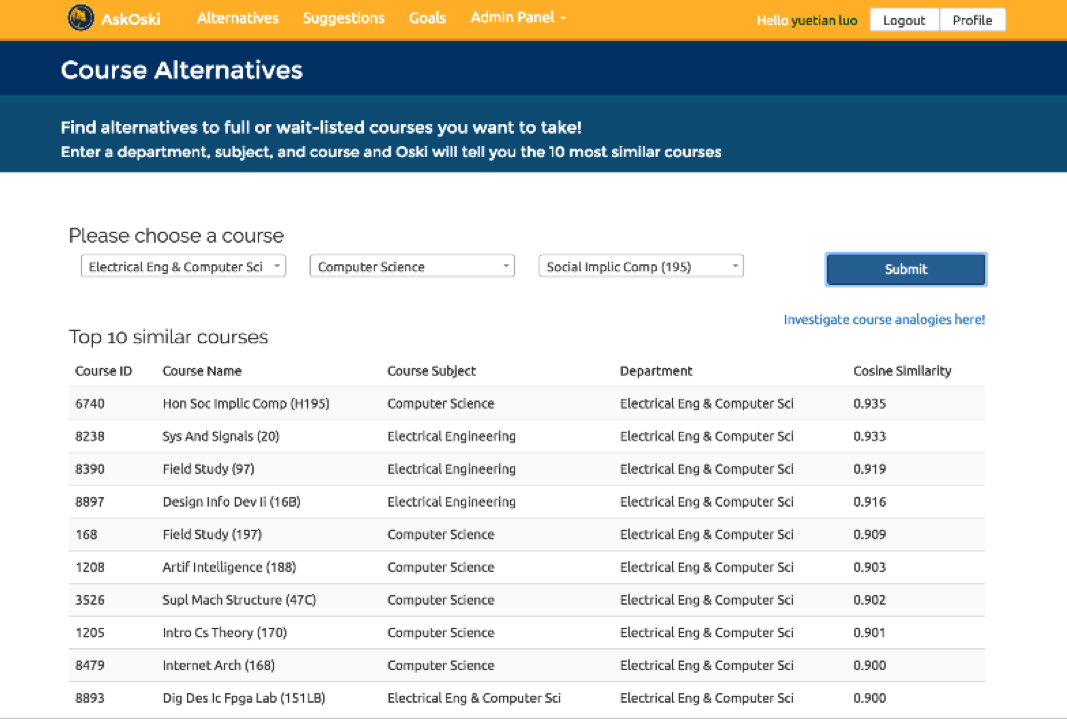This screenshot has height=719, width=1067.
Task: Follow the Investigate course analogies link
Action: click(884, 320)
